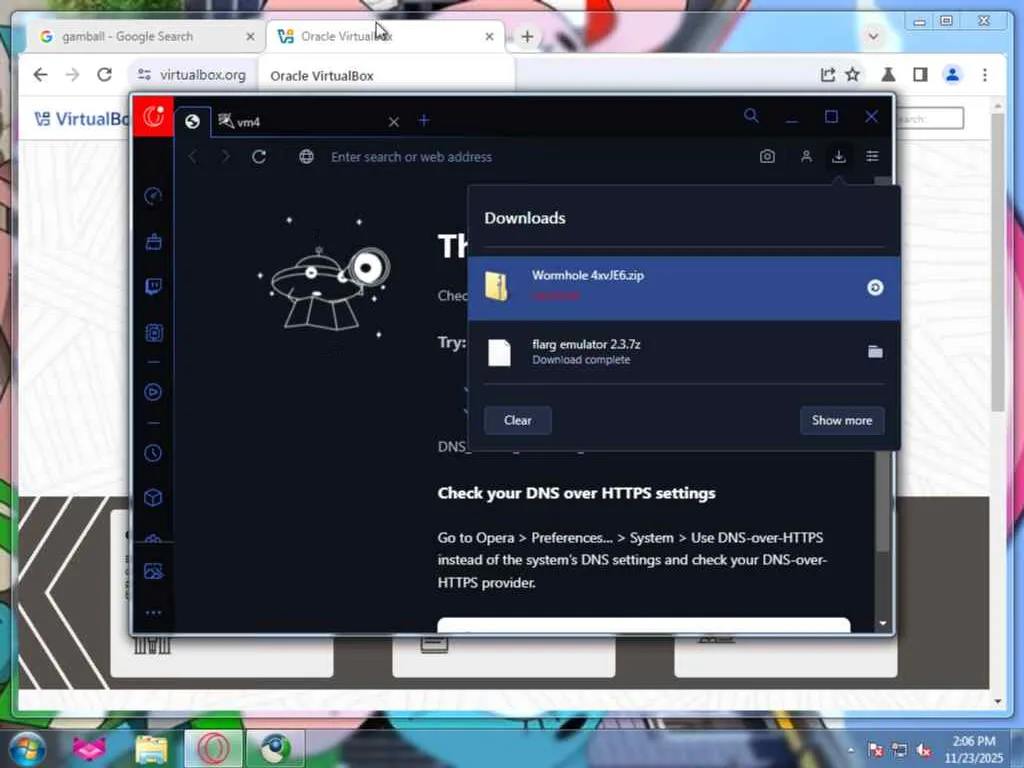
Task: Clear the downloads list
Action: [x=518, y=421]
